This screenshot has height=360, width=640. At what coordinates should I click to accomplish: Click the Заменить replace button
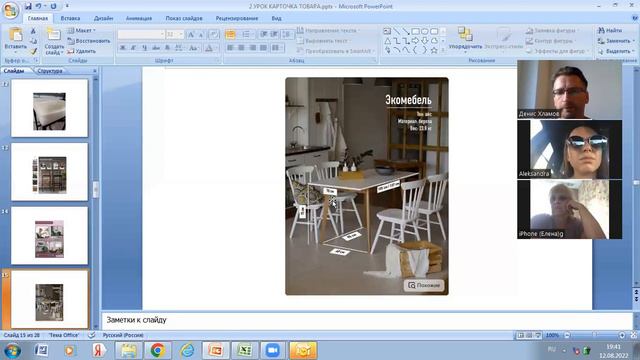pos(616,41)
